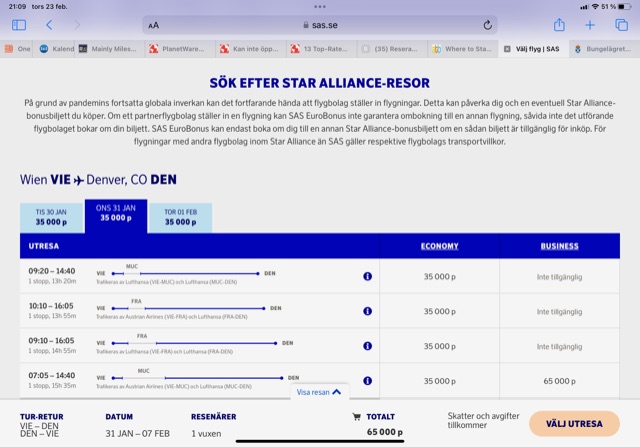Viewport: 640px width, 447px height.
Task: Open a new Safari tab
Action: click(x=590, y=25)
